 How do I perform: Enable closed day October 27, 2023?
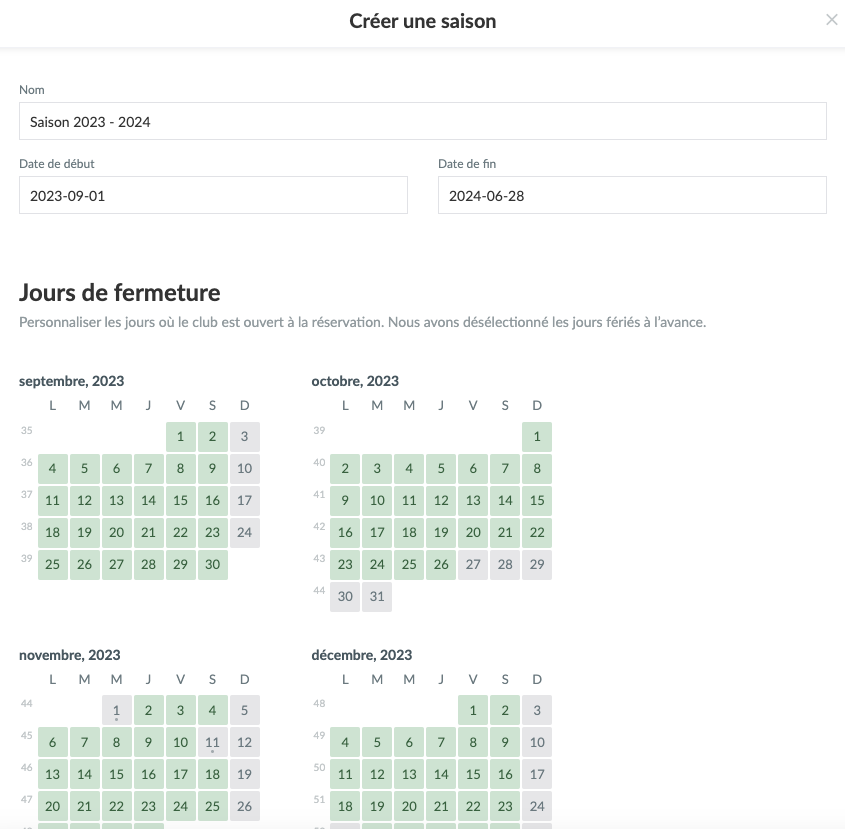[473, 564]
